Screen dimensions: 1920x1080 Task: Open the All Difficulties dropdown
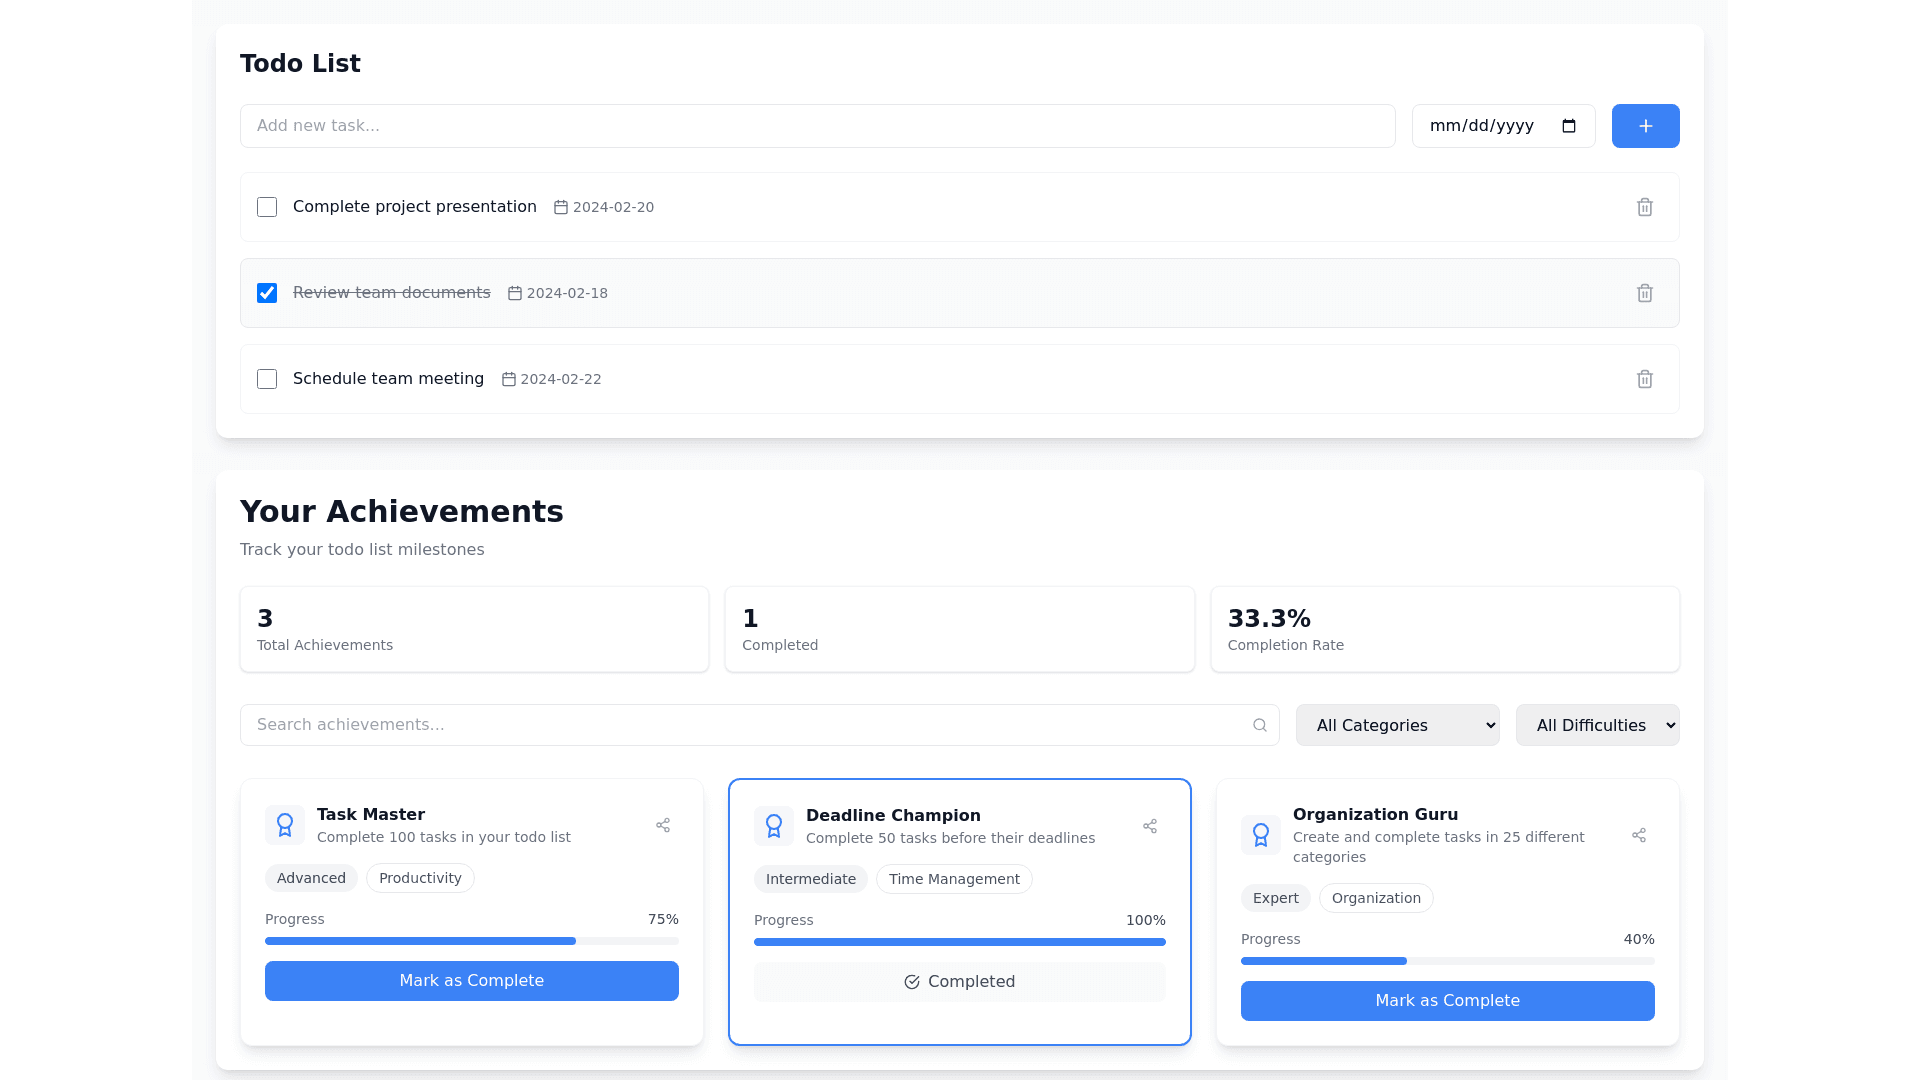(x=1597, y=725)
